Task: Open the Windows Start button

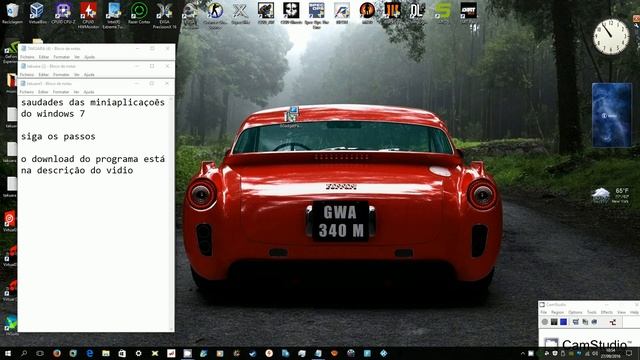Action: pos(8,353)
